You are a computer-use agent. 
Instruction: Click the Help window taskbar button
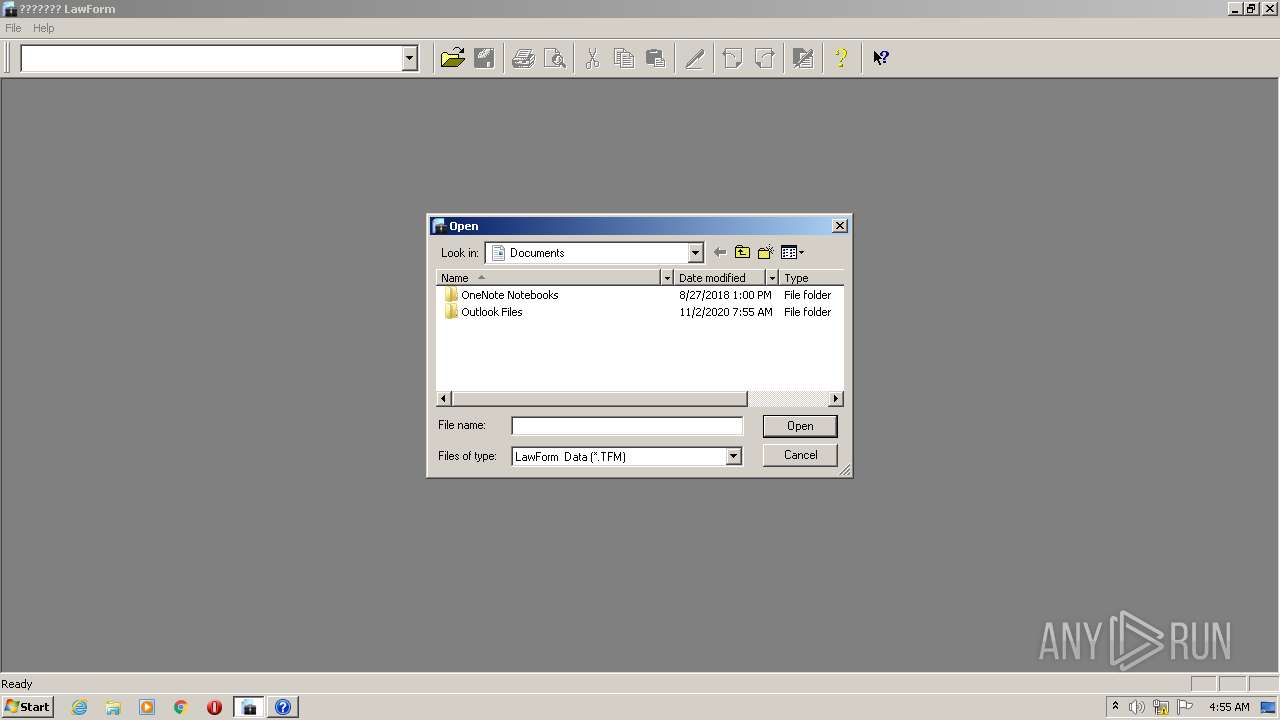point(283,707)
